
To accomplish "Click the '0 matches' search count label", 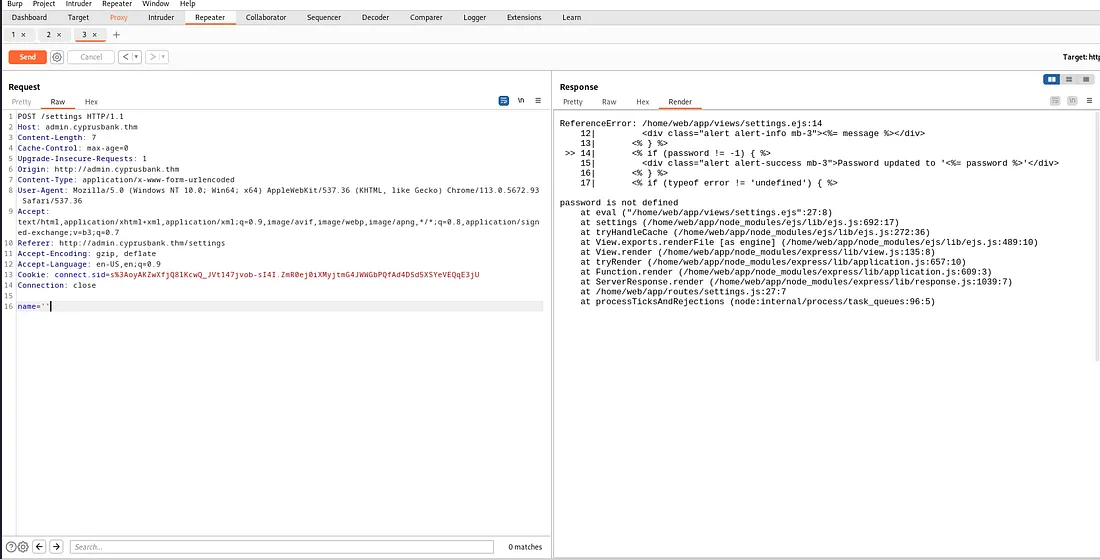I will pyautogui.click(x=525, y=547).
